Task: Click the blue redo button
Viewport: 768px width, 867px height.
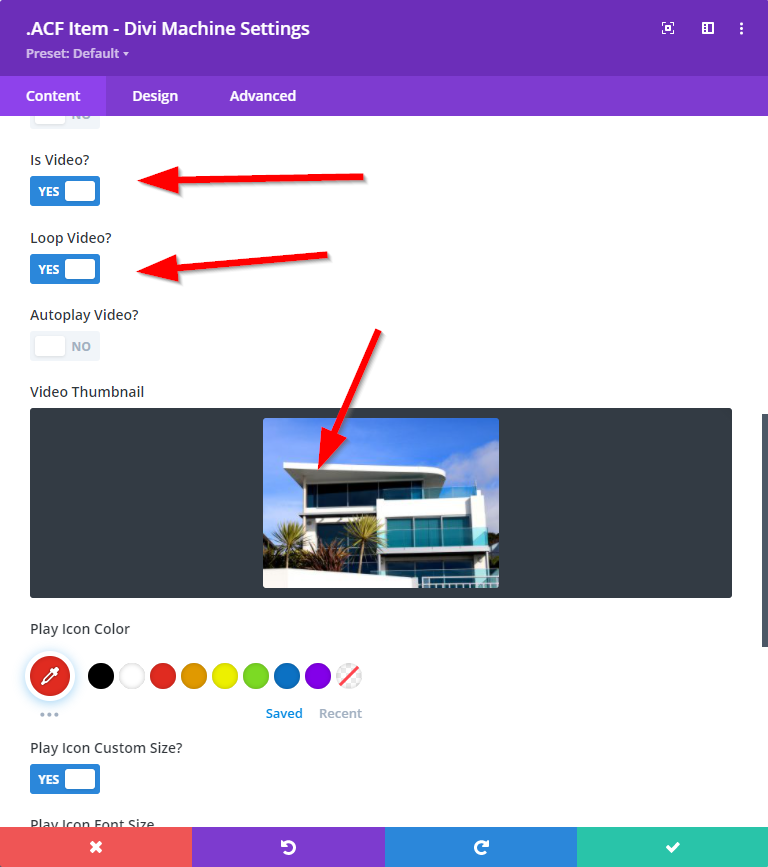Action: (480, 847)
